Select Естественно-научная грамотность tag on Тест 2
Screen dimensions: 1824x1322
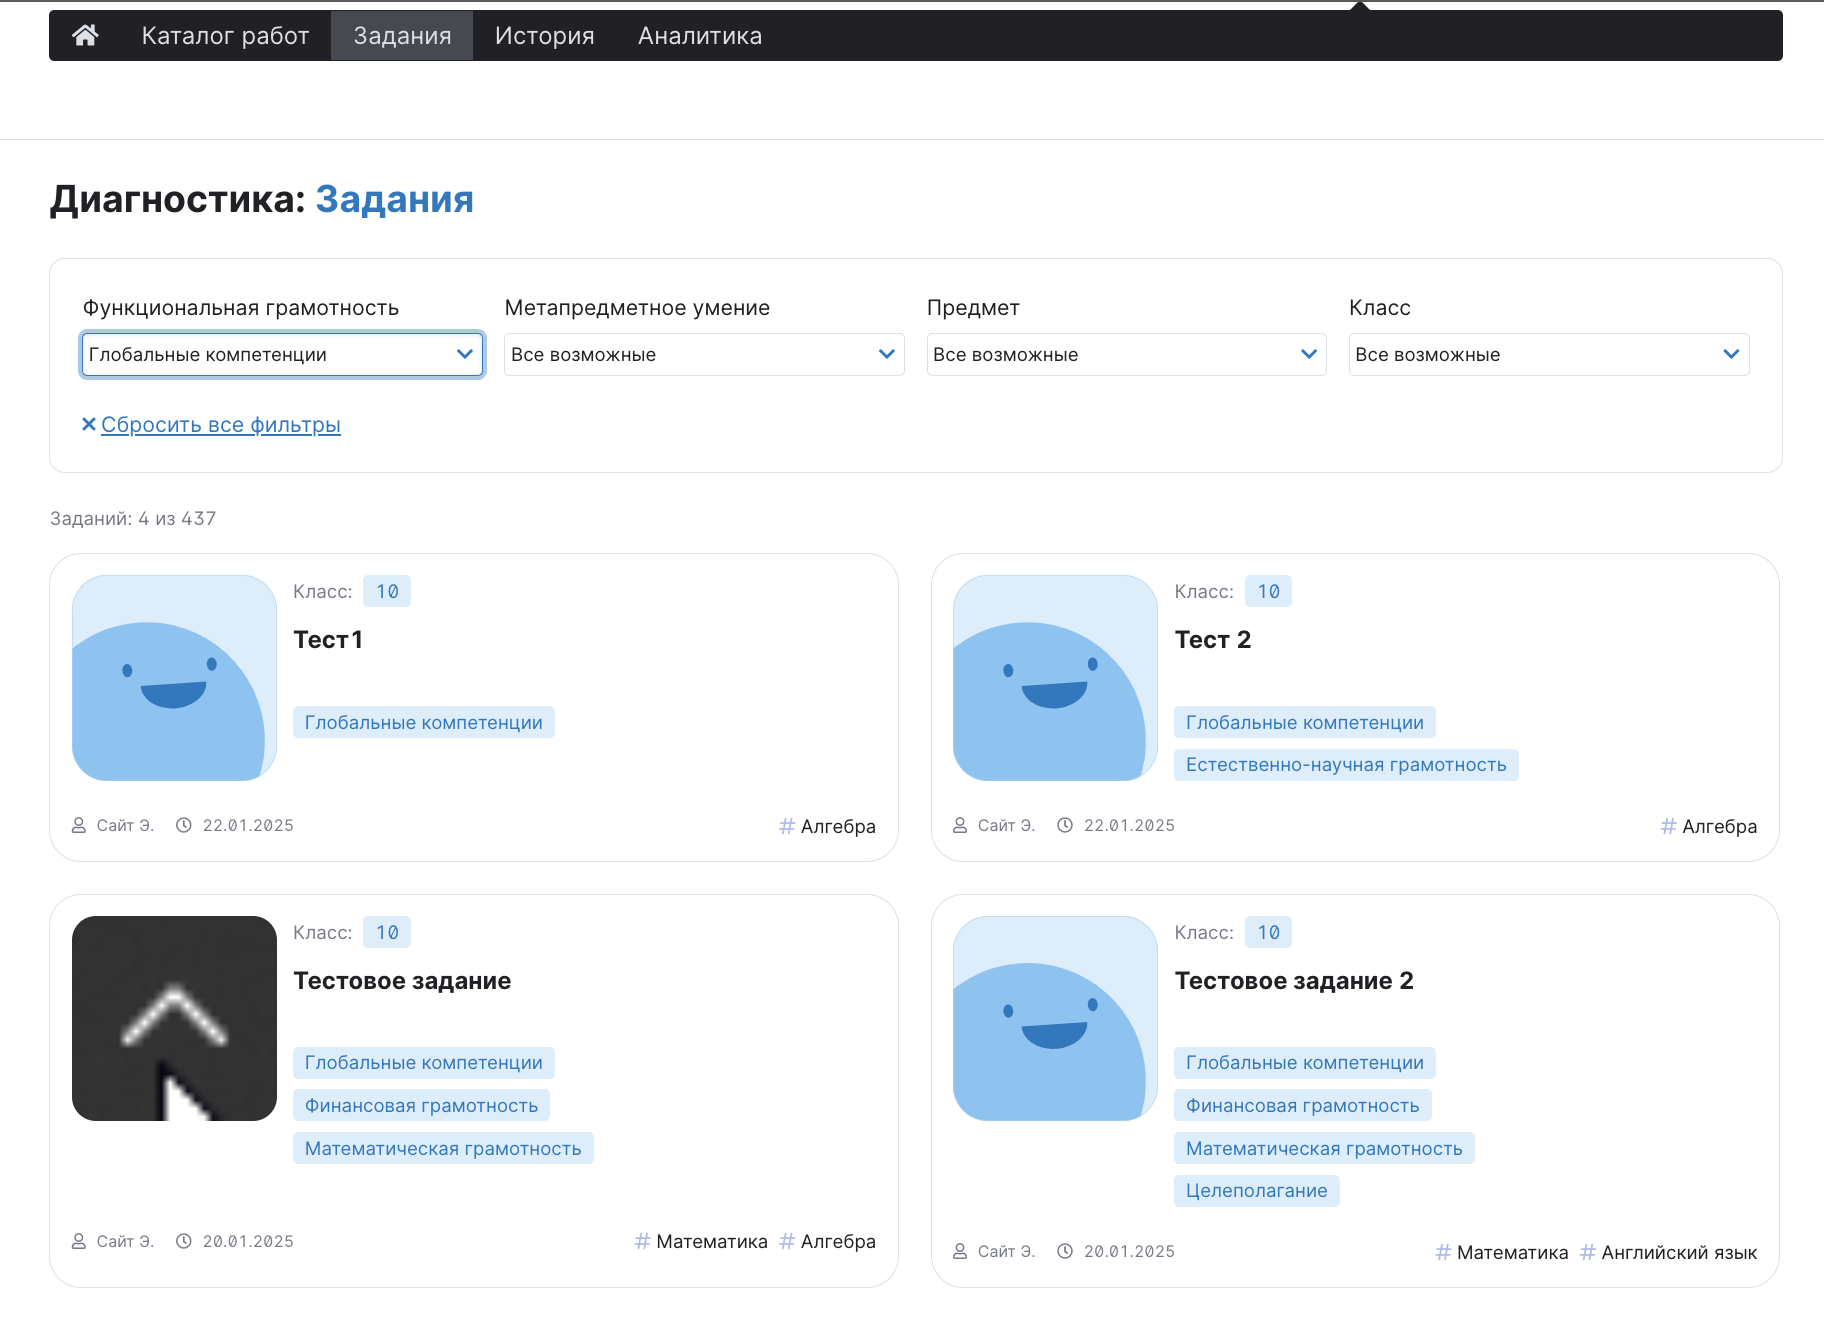point(1345,765)
